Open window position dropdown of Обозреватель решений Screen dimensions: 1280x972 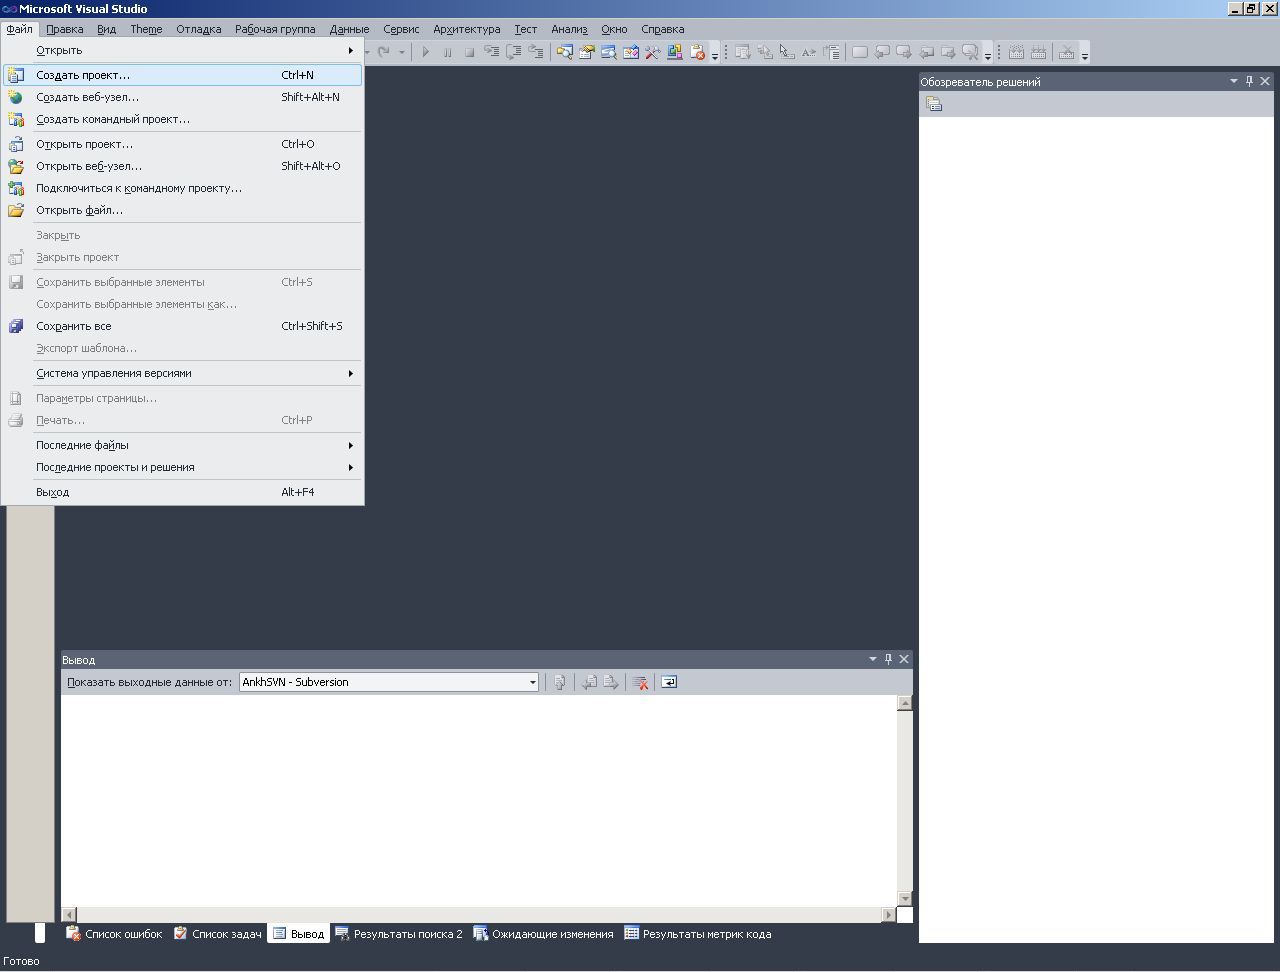pos(1233,81)
